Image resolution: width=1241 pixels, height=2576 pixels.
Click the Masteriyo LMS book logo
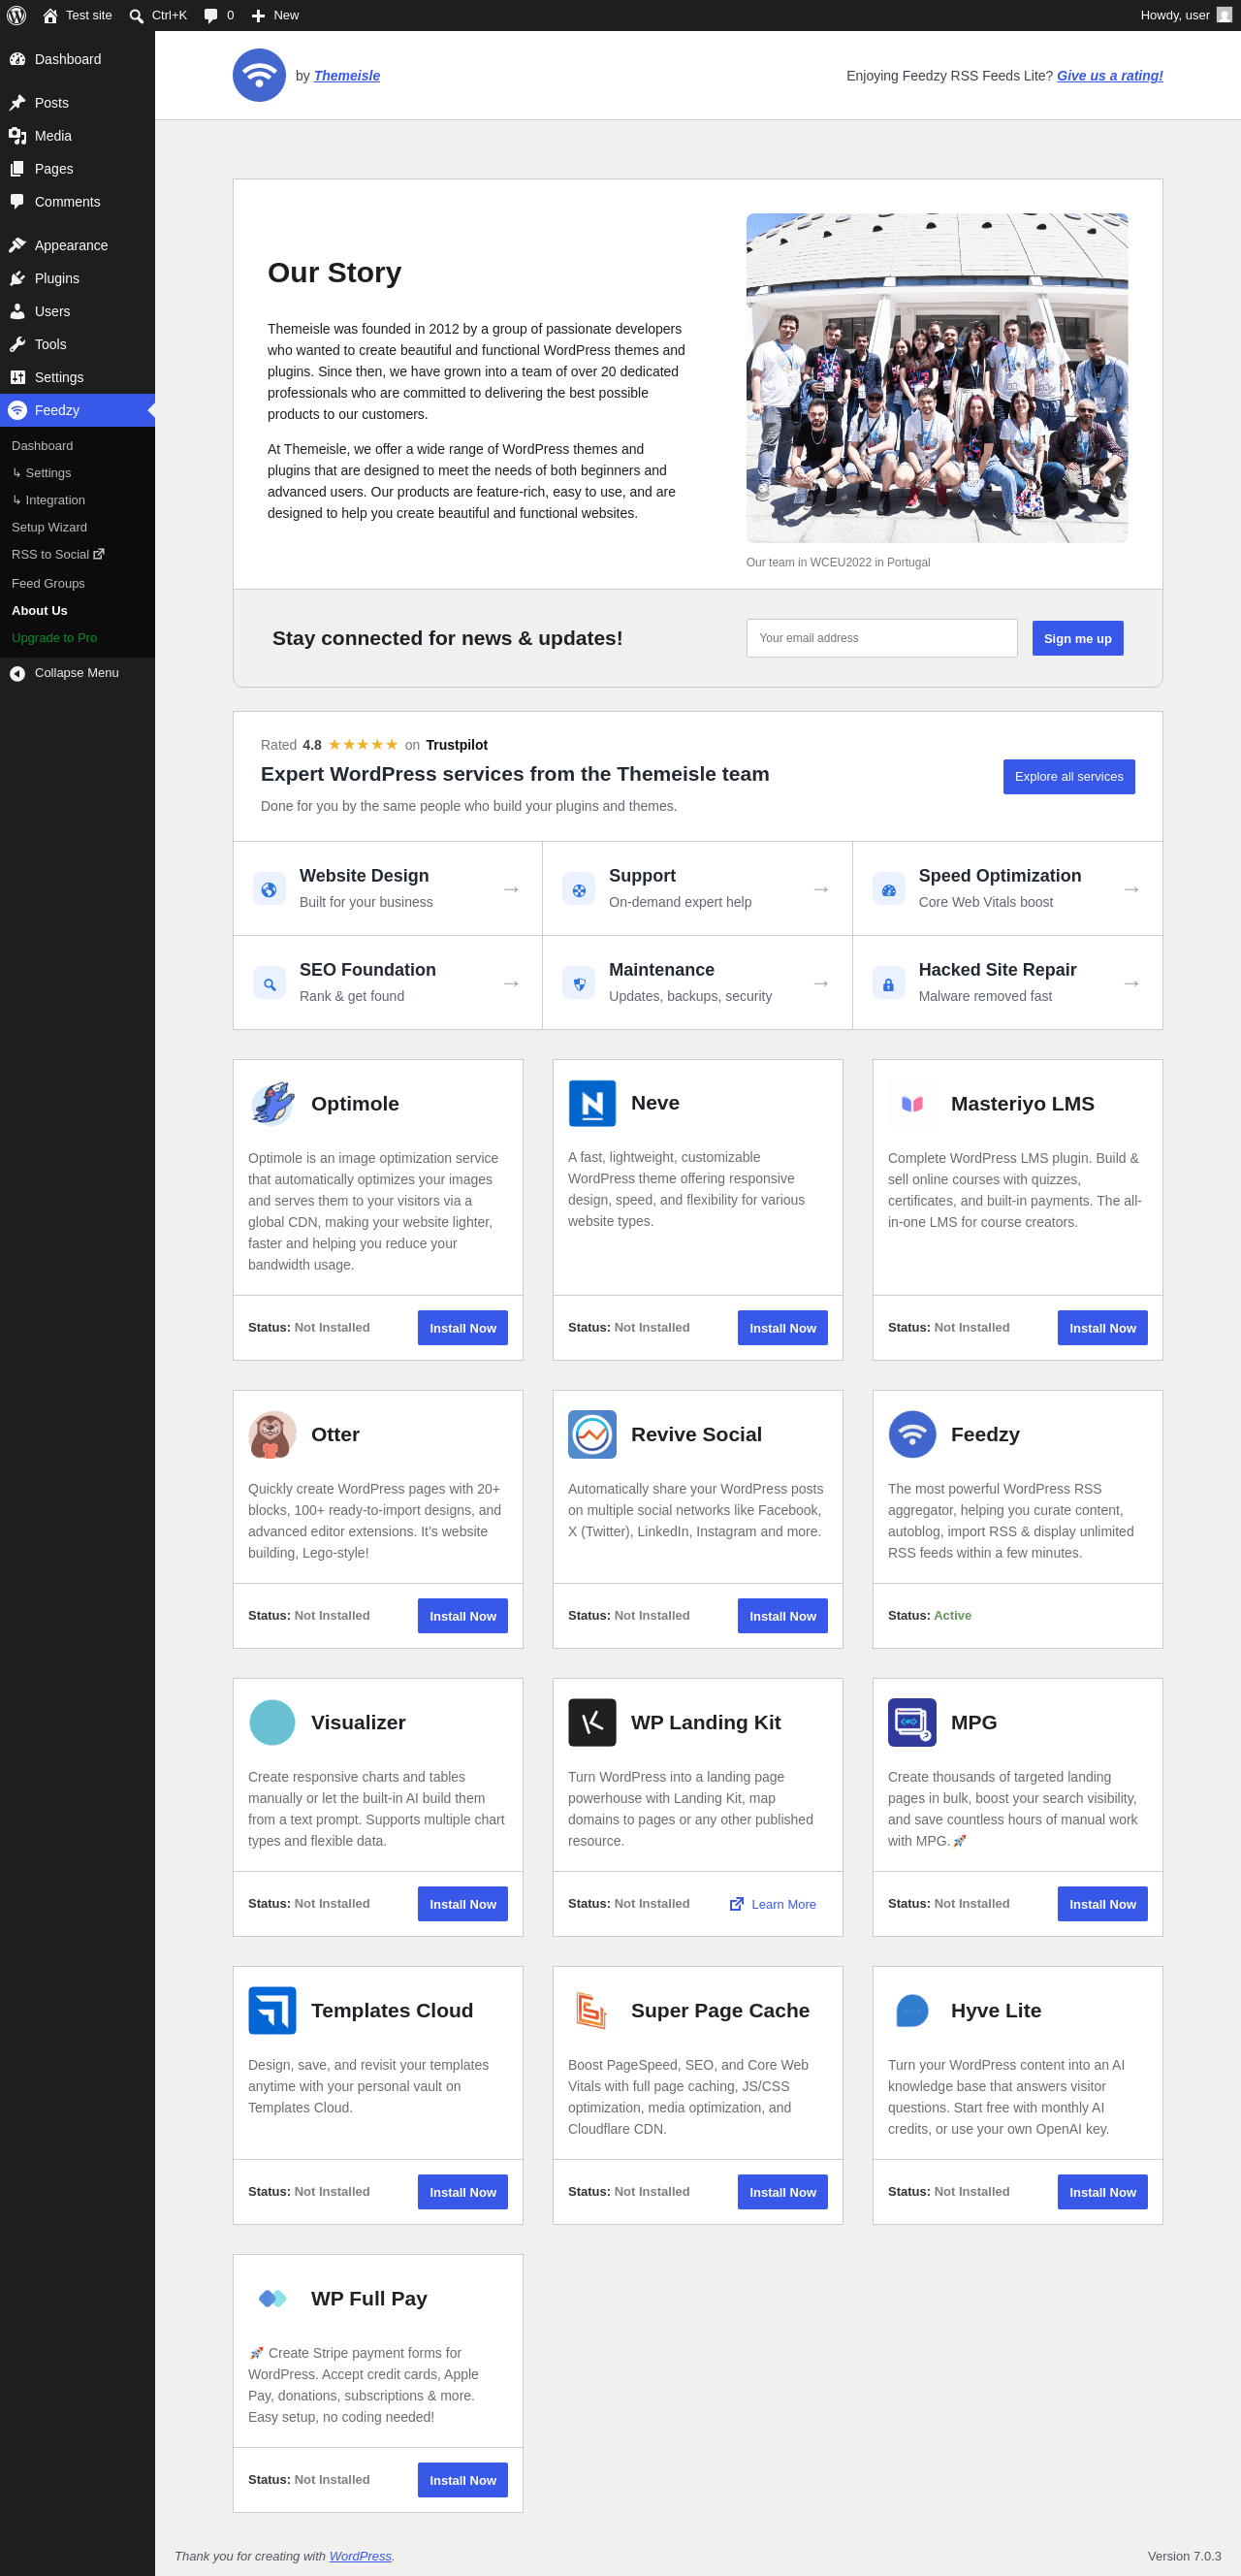(912, 1104)
